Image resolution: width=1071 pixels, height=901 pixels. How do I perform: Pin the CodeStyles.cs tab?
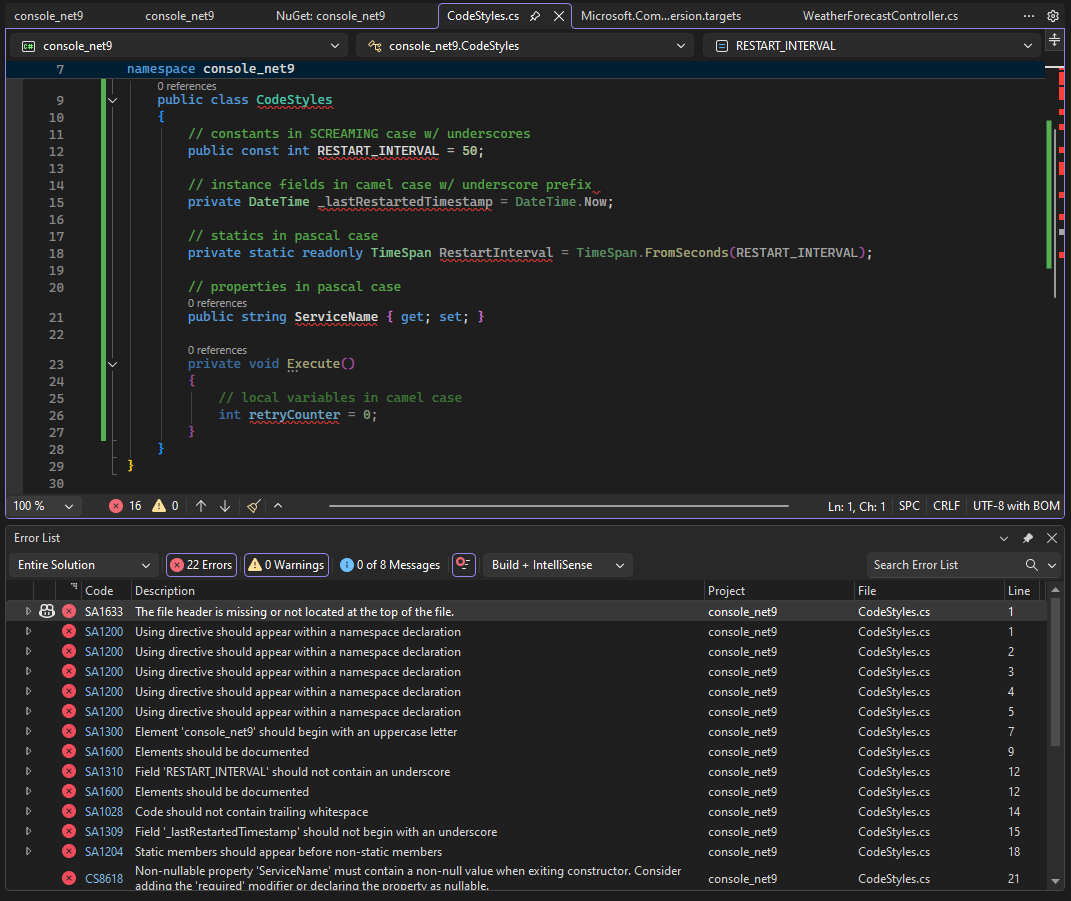pos(536,16)
